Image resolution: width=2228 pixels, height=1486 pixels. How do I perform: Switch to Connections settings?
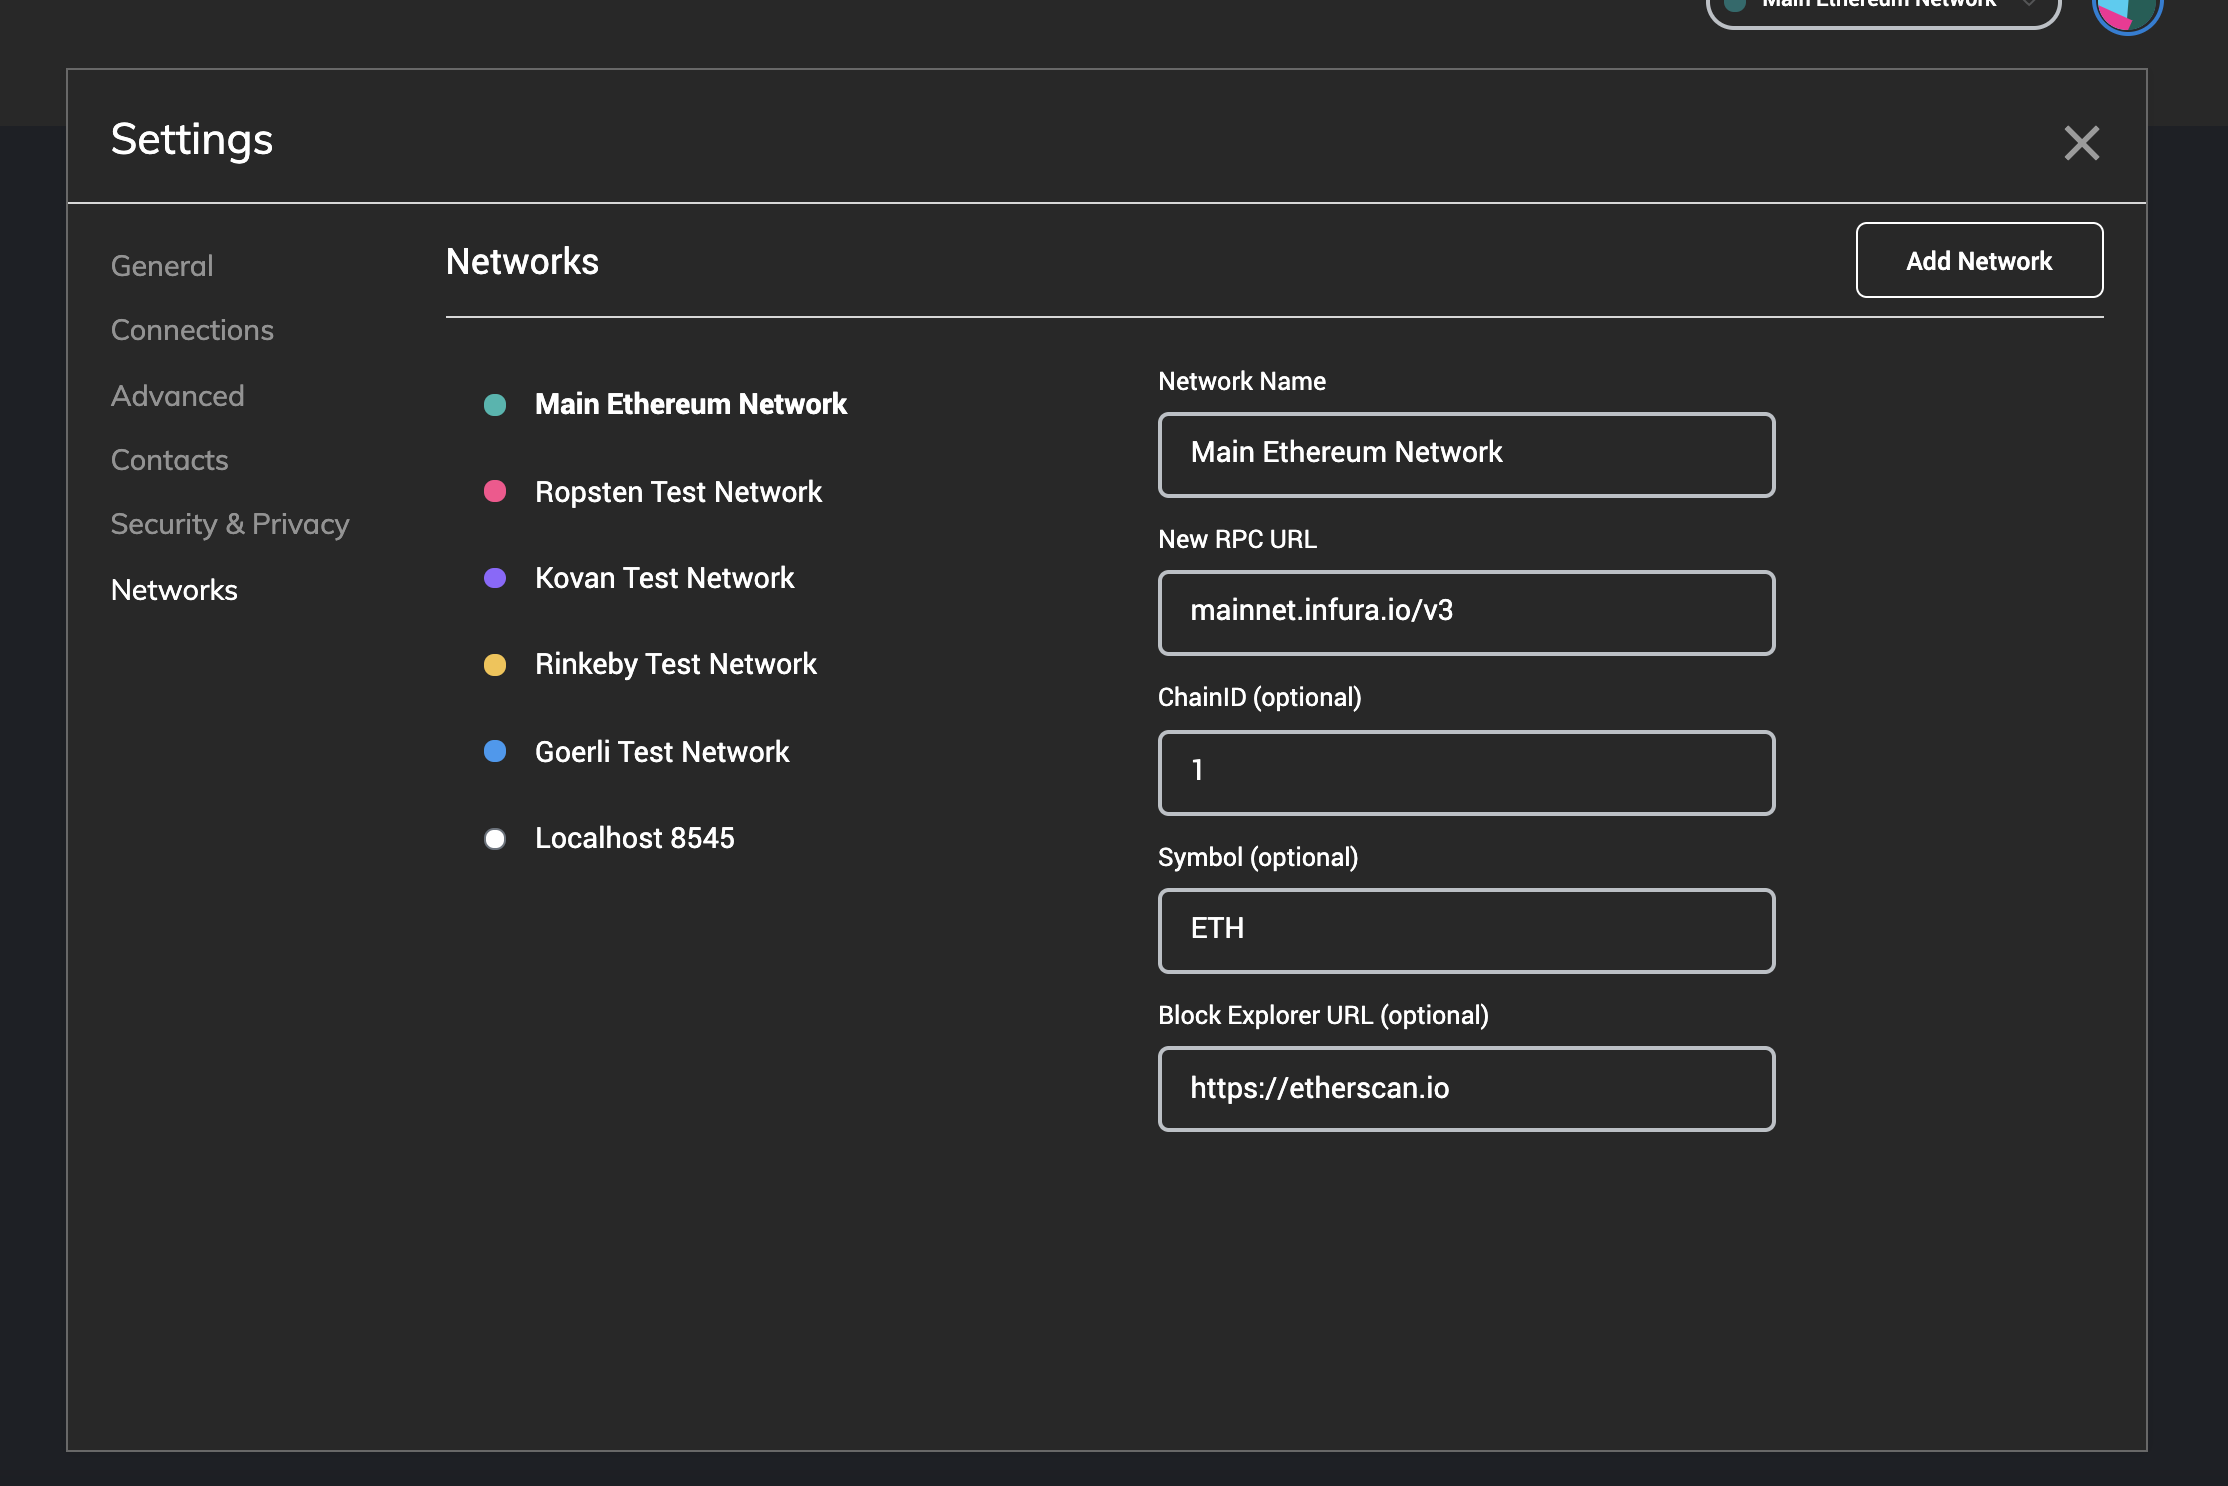coord(192,330)
